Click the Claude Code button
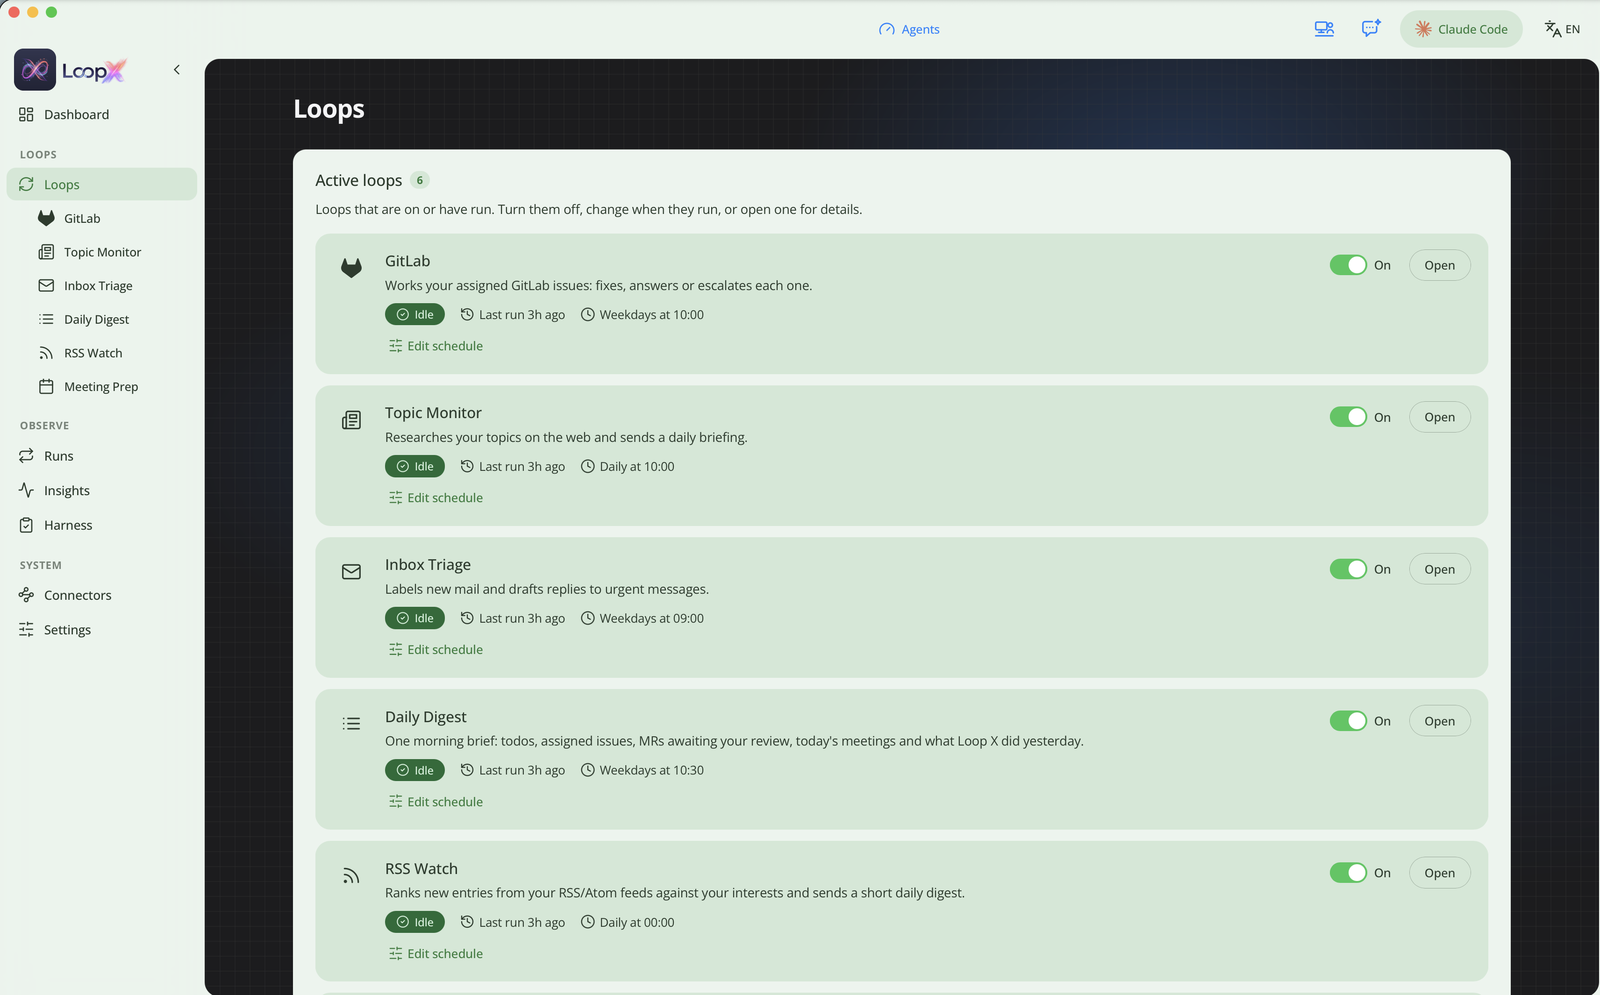1600x995 pixels. [x=1461, y=29]
